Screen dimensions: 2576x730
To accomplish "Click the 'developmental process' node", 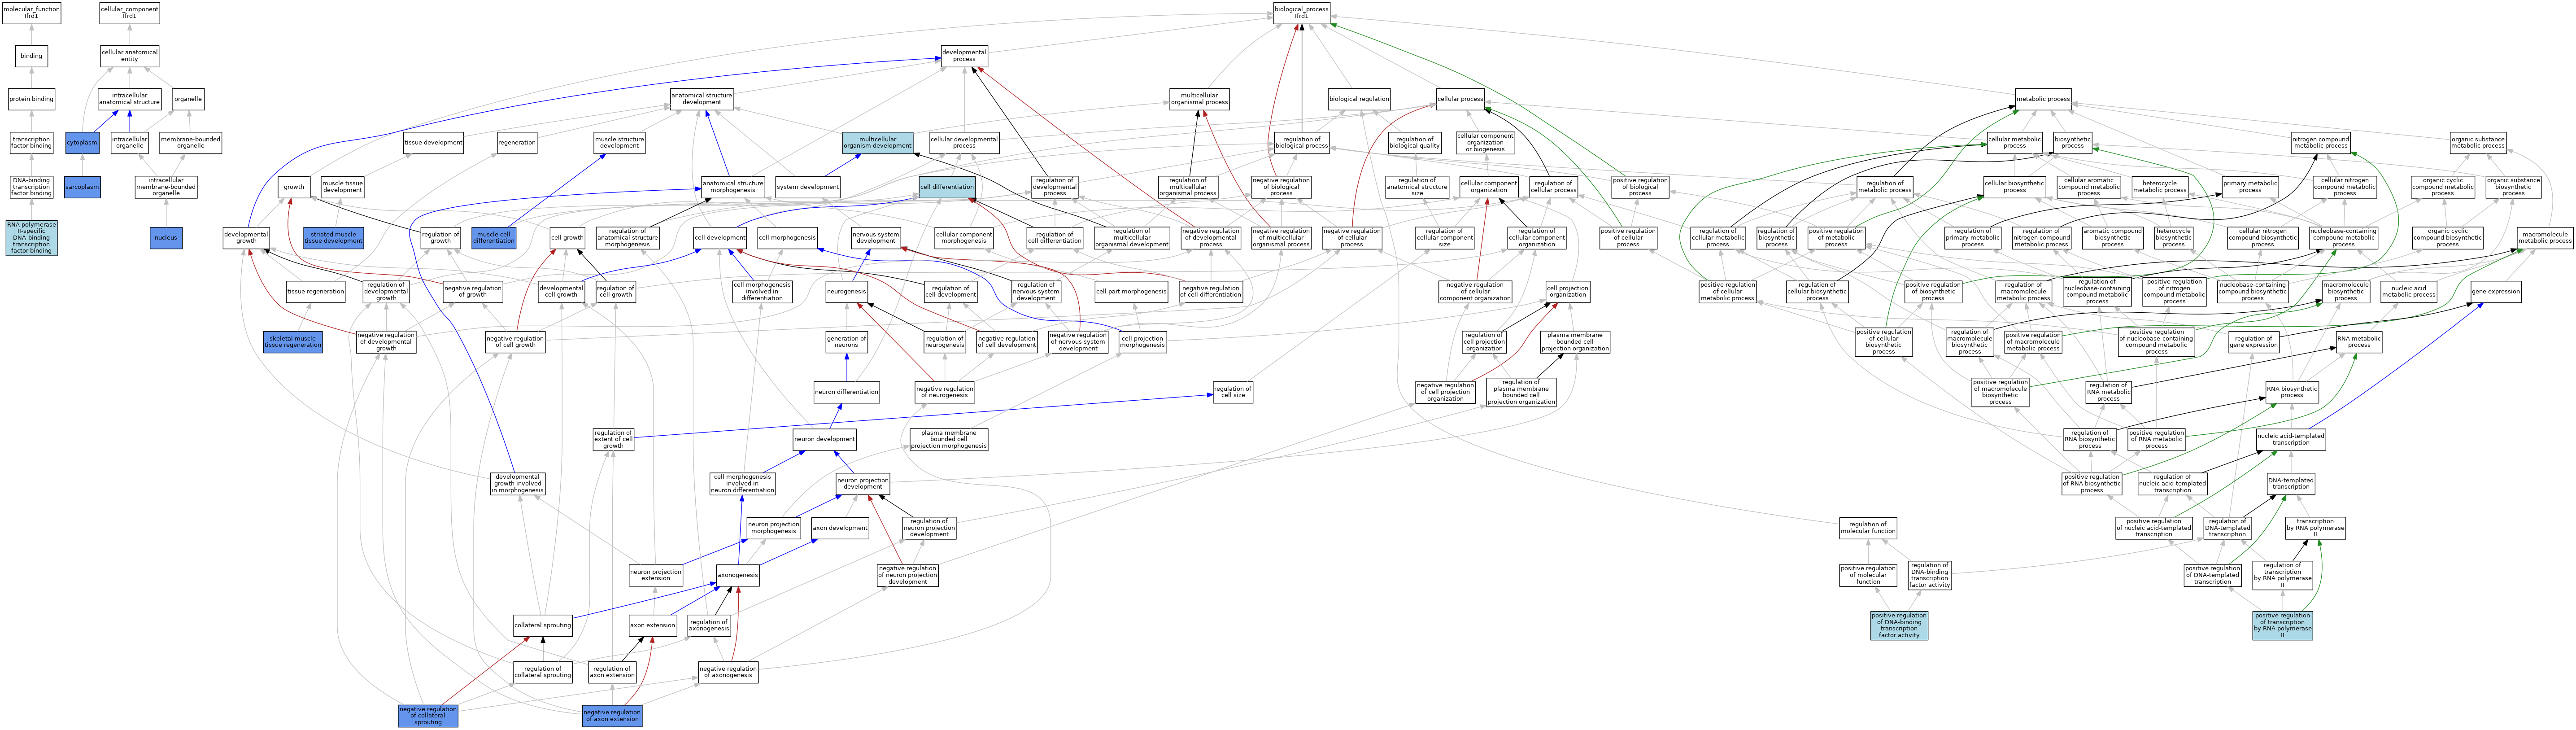I will [964, 56].
